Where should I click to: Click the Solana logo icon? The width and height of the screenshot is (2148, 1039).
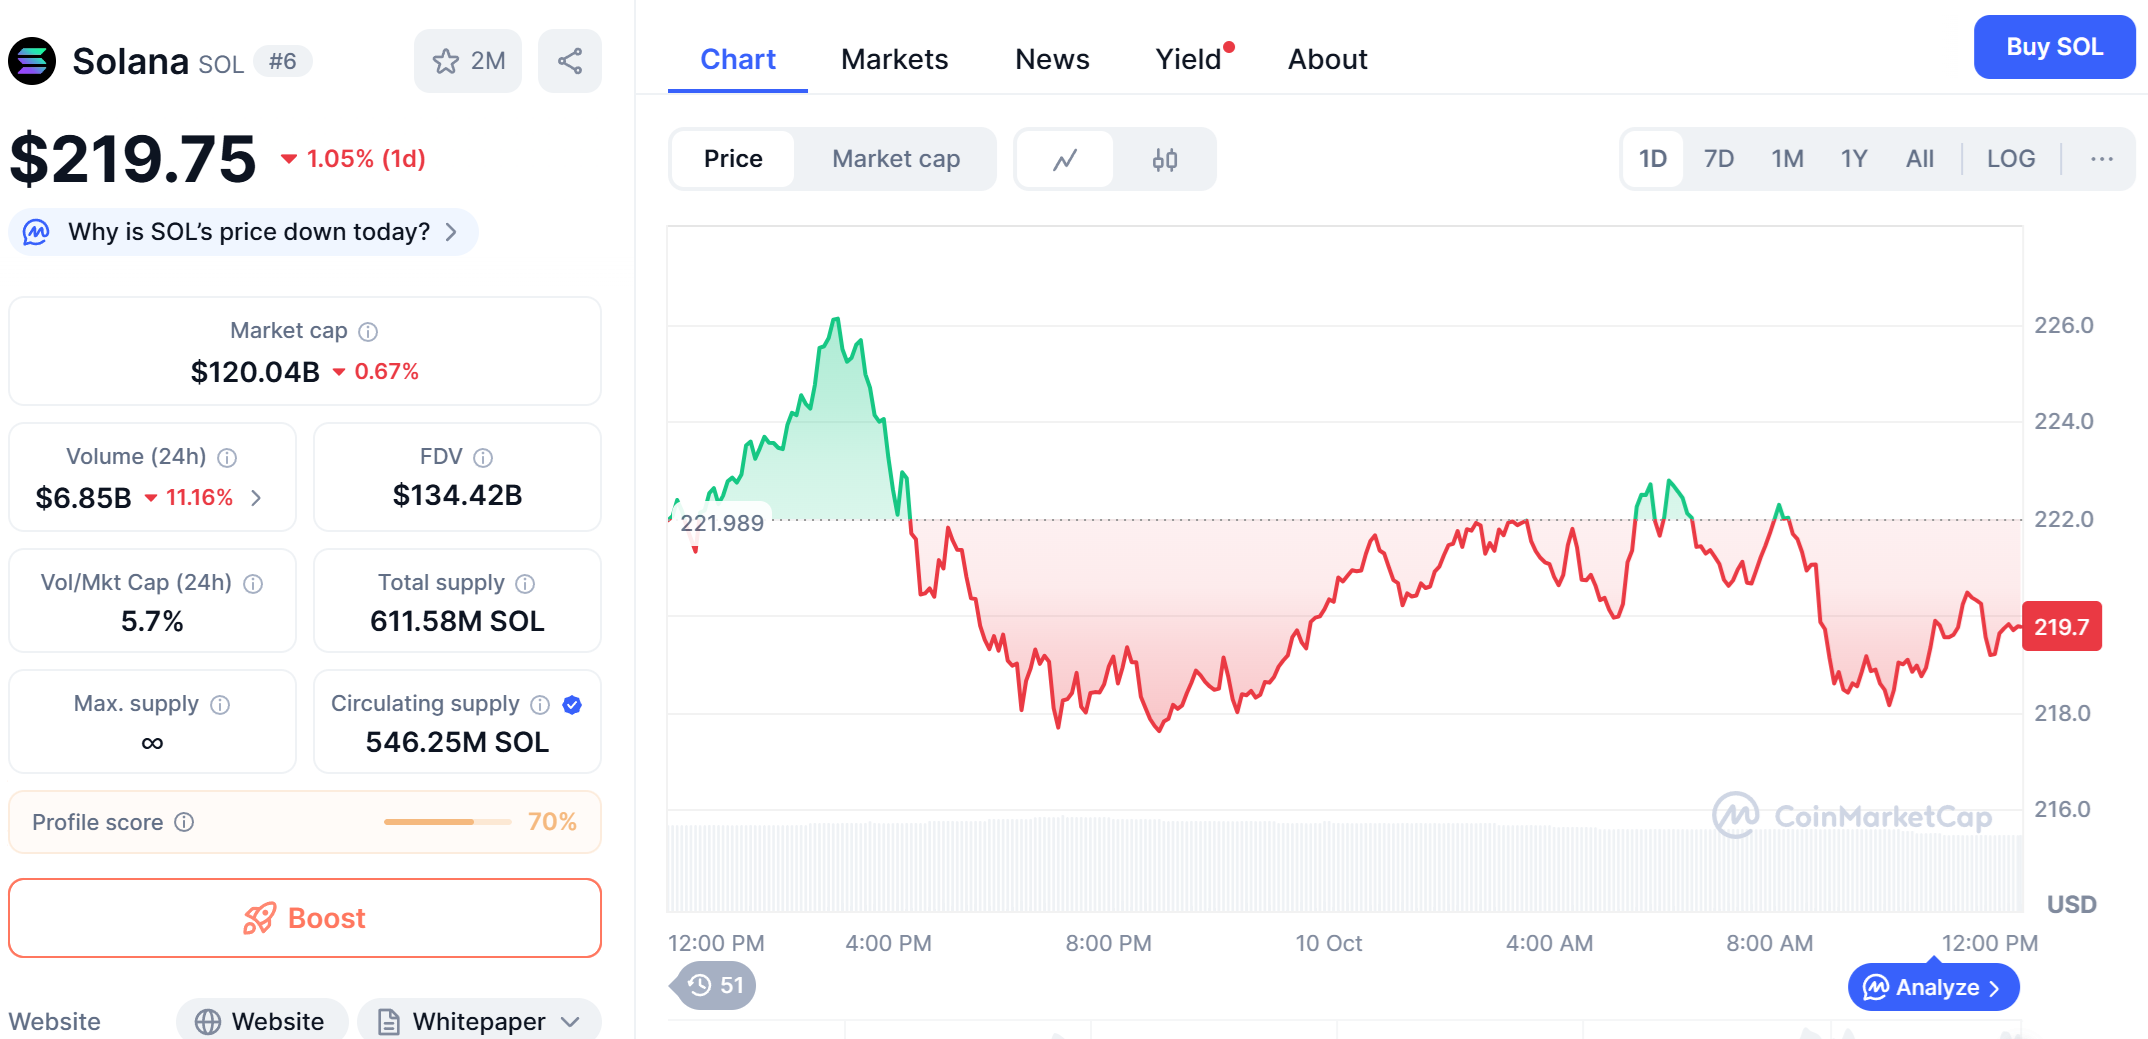(32, 61)
